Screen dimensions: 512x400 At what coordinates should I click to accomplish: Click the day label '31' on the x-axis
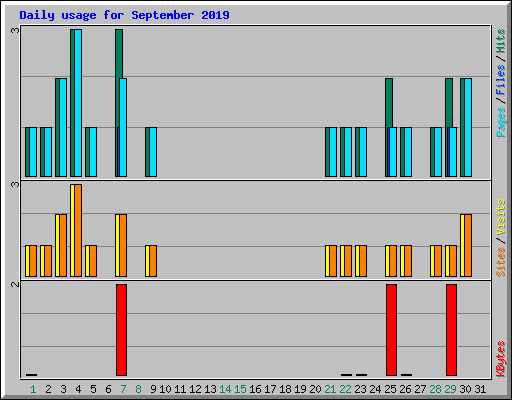pyautogui.click(x=480, y=389)
